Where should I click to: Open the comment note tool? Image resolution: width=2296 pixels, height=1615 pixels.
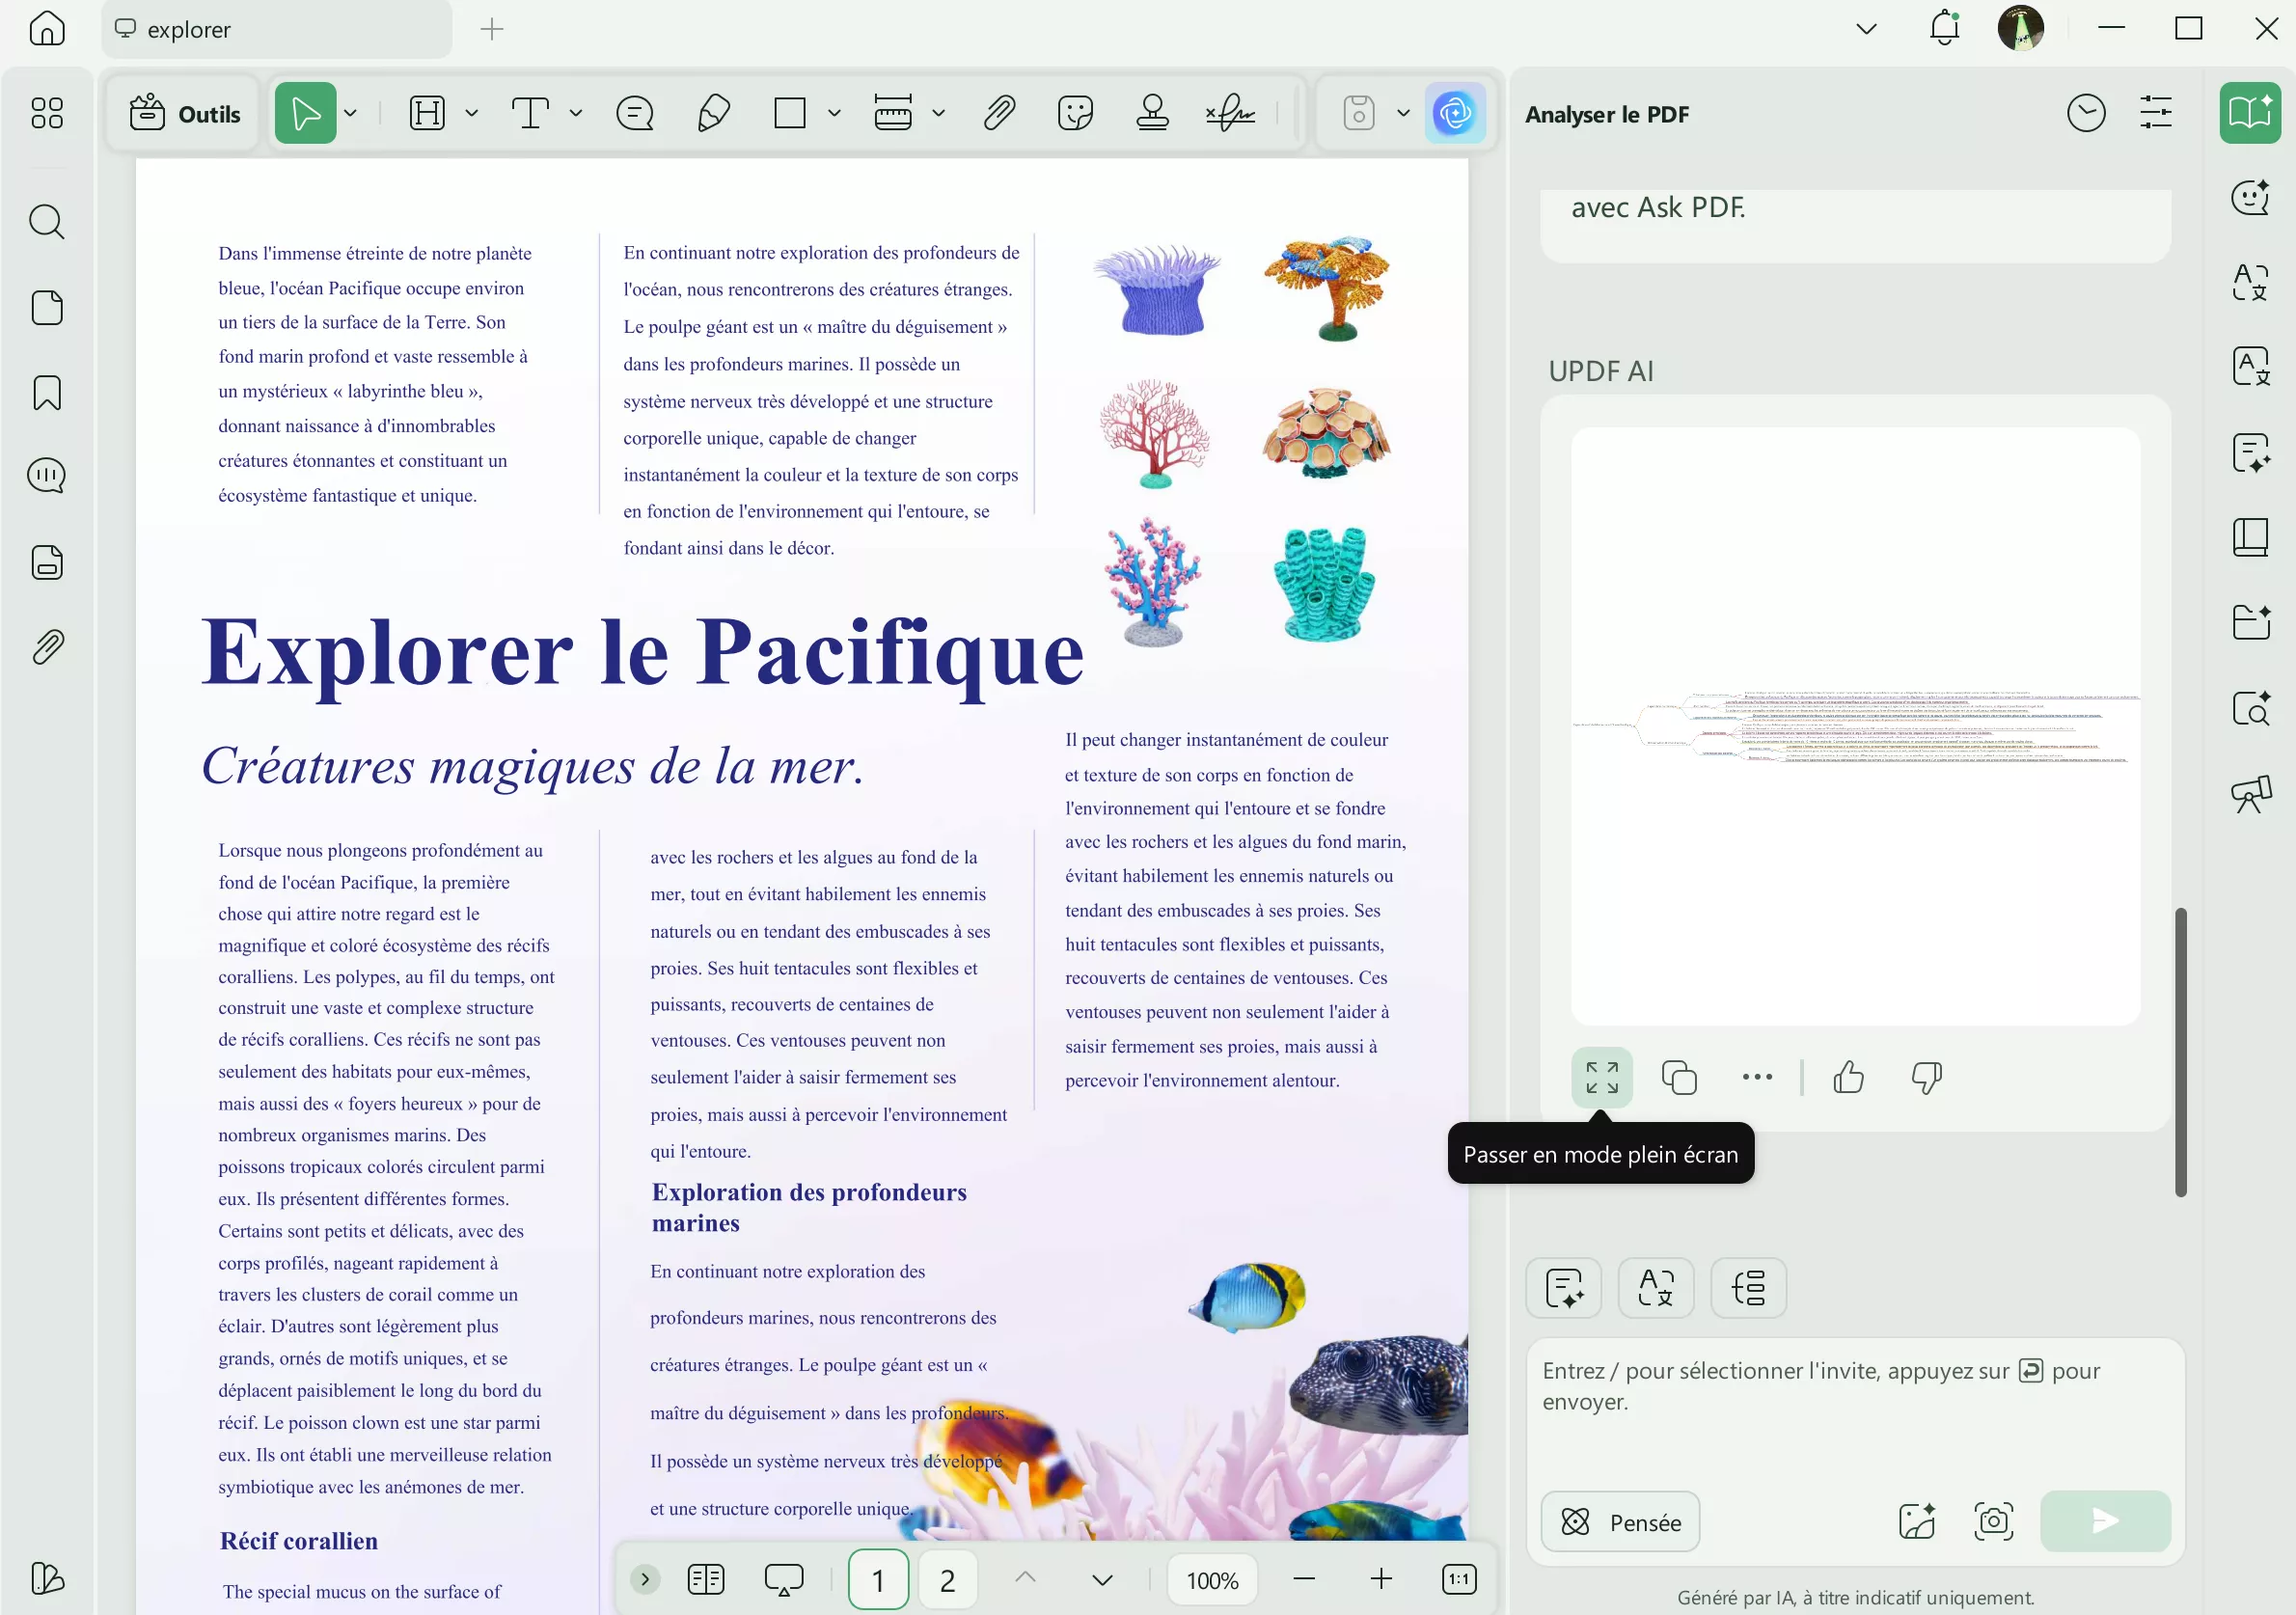pyautogui.click(x=635, y=113)
